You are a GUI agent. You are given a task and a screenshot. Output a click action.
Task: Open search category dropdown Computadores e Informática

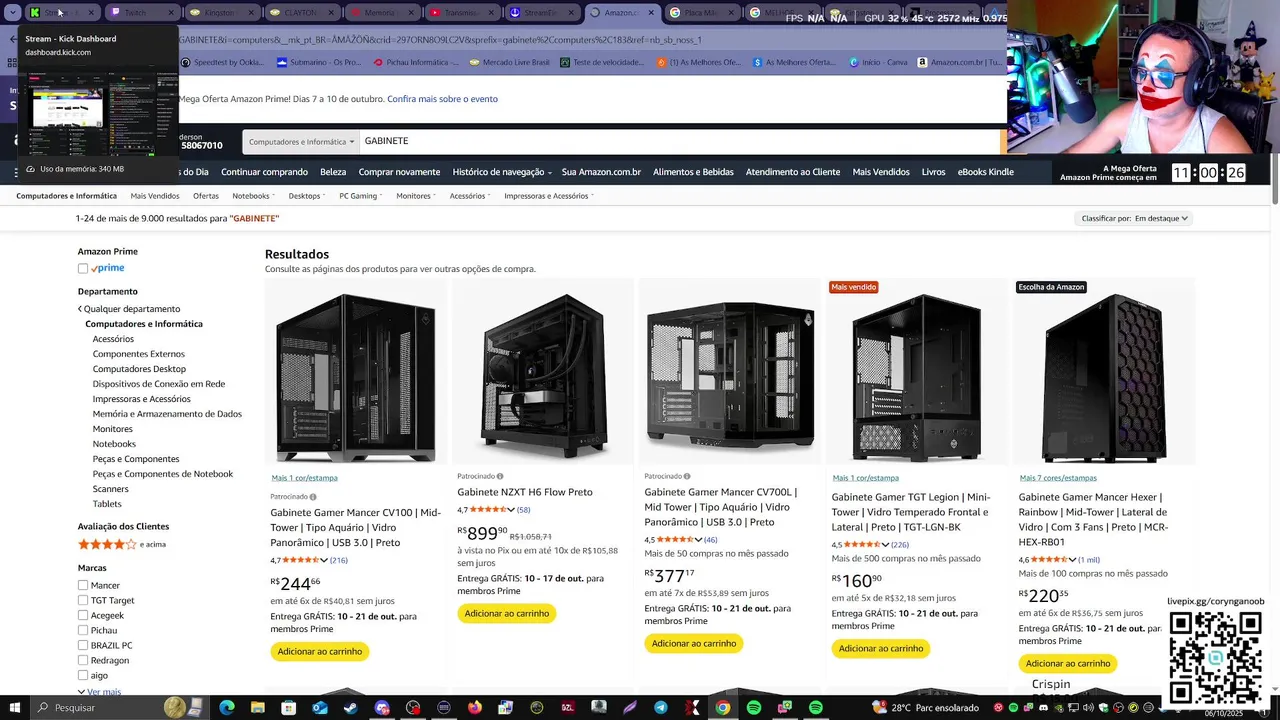(x=300, y=141)
